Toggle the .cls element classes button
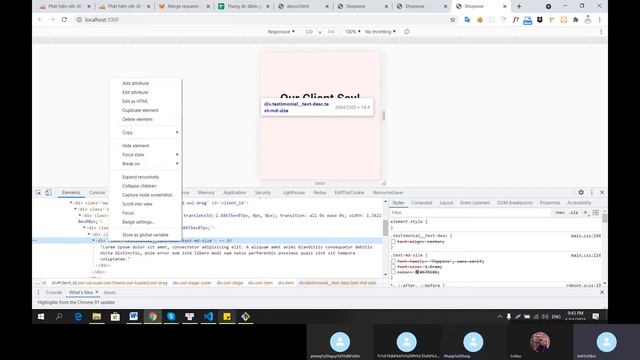The height and width of the screenshot is (360, 640). (573, 213)
